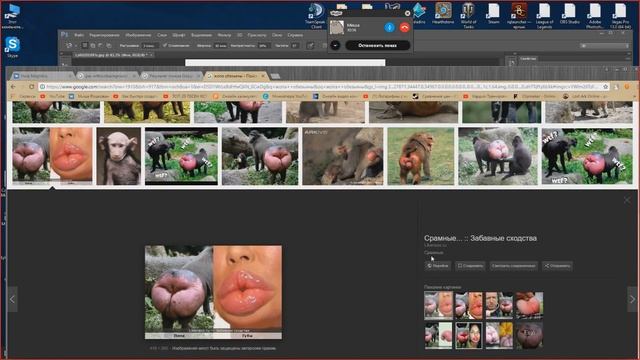Open the World of Tanks desktop shortcut
The height and width of the screenshot is (360, 640).
click(x=468, y=16)
